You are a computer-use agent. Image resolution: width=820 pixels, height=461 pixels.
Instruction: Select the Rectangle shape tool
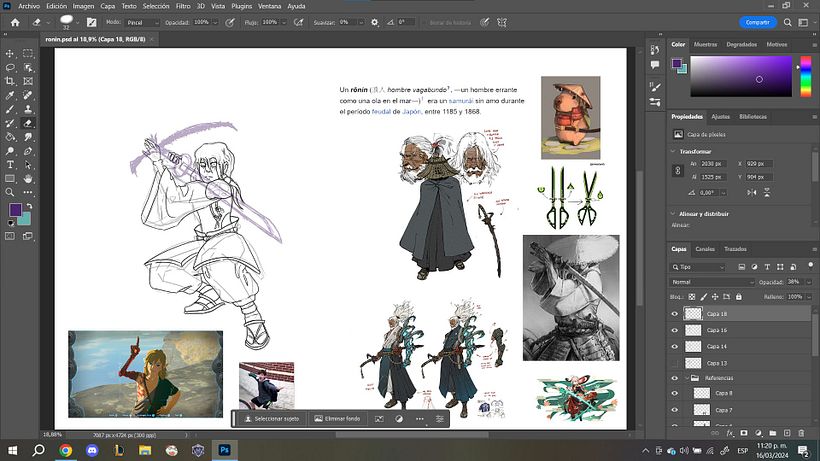(x=10, y=179)
